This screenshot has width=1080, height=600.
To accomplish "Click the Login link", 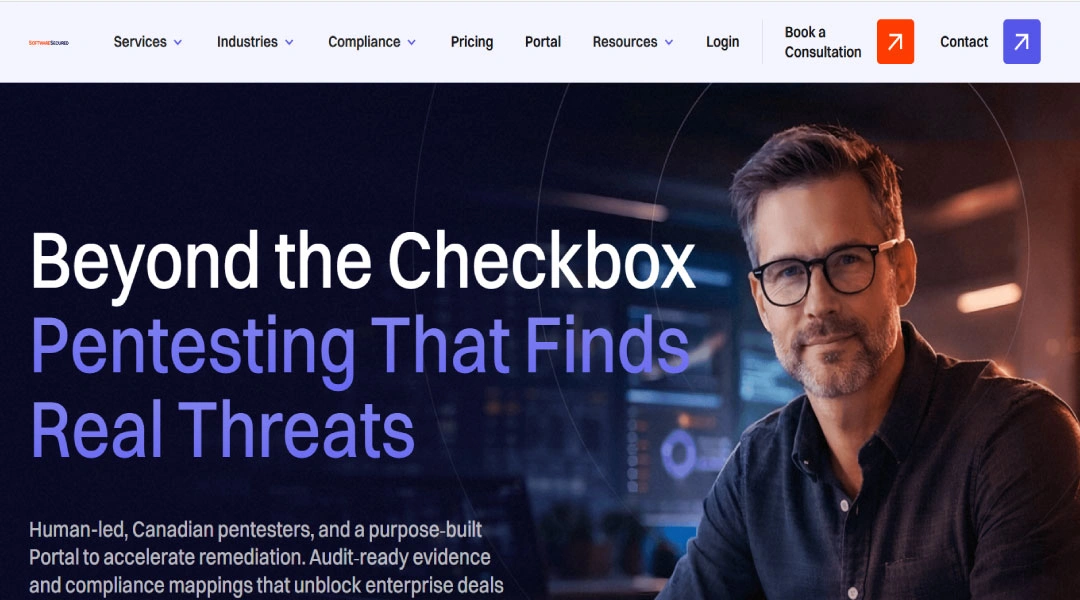I will pyautogui.click(x=723, y=42).
